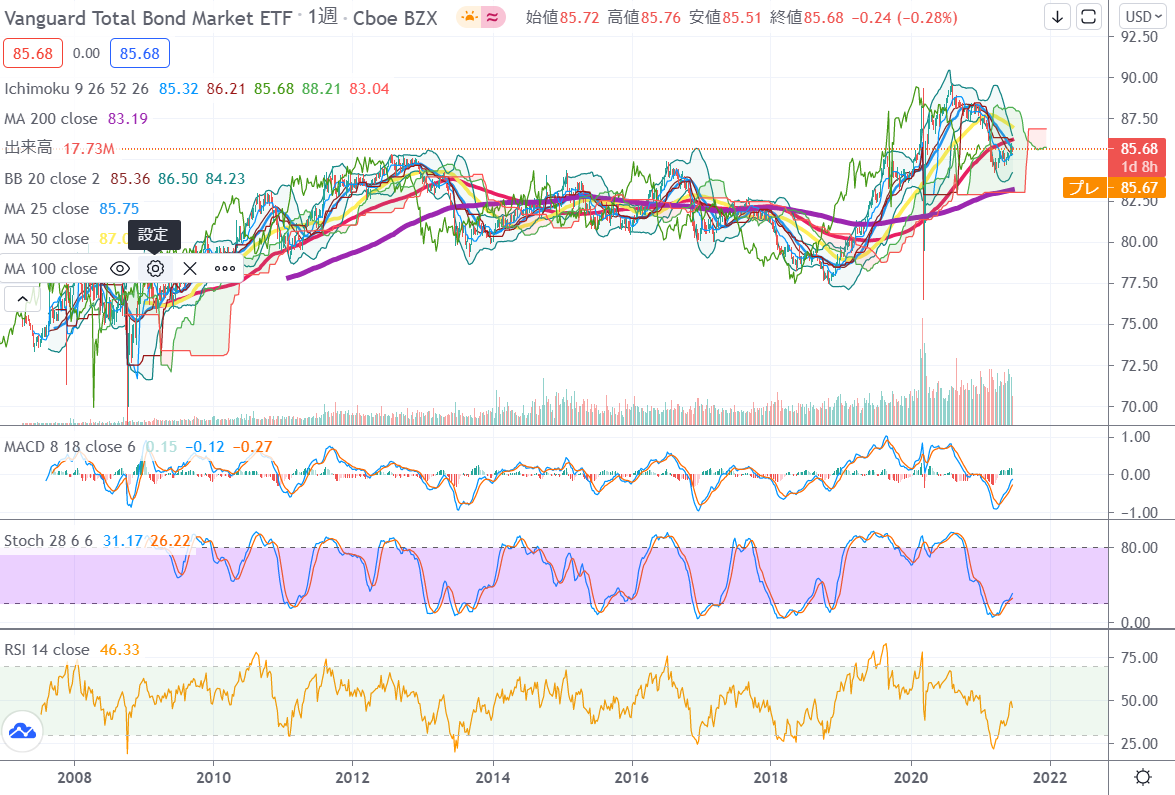Select the MA 50 close legend
The image size is (1175, 795).
tap(46, 238)
